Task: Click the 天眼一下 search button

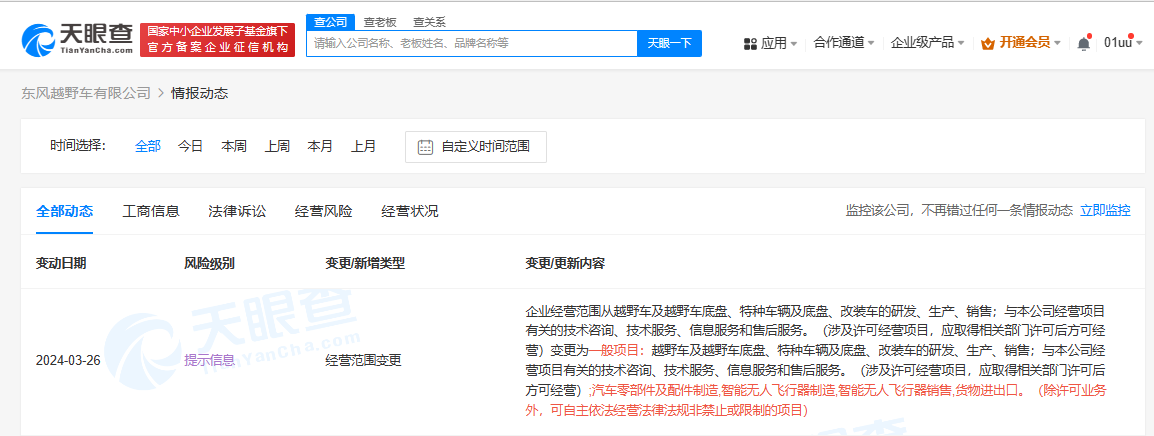Action: 669,43
